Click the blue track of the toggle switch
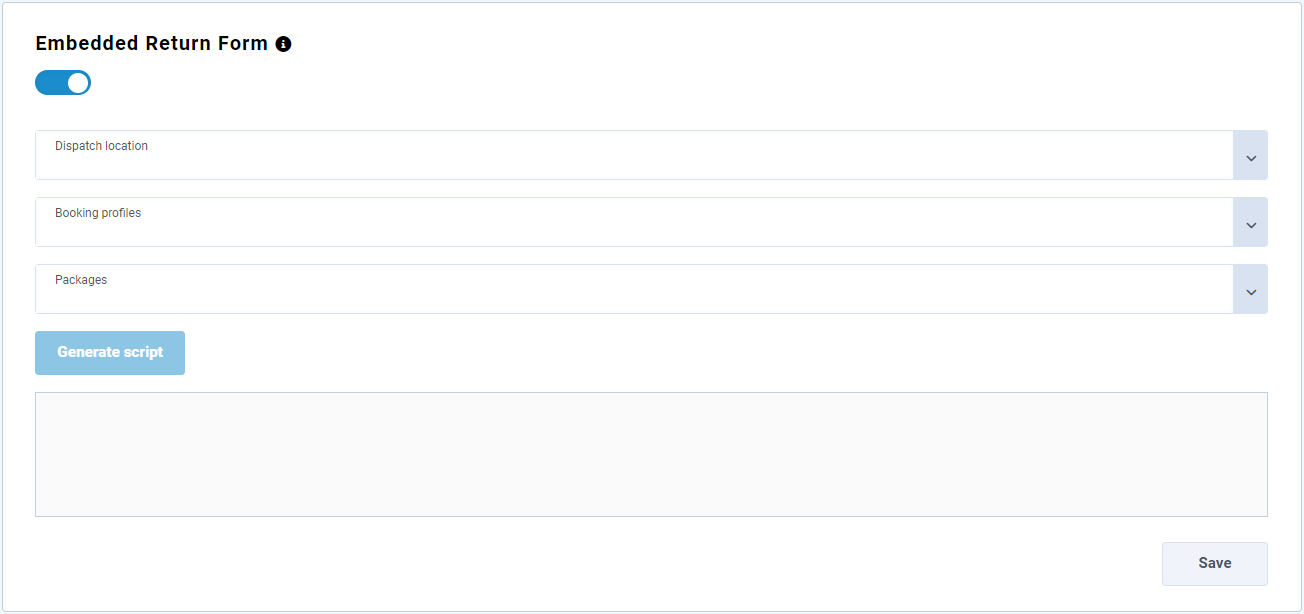The width and height of the screenshot is (1304, 614). [x=50, y=83]
